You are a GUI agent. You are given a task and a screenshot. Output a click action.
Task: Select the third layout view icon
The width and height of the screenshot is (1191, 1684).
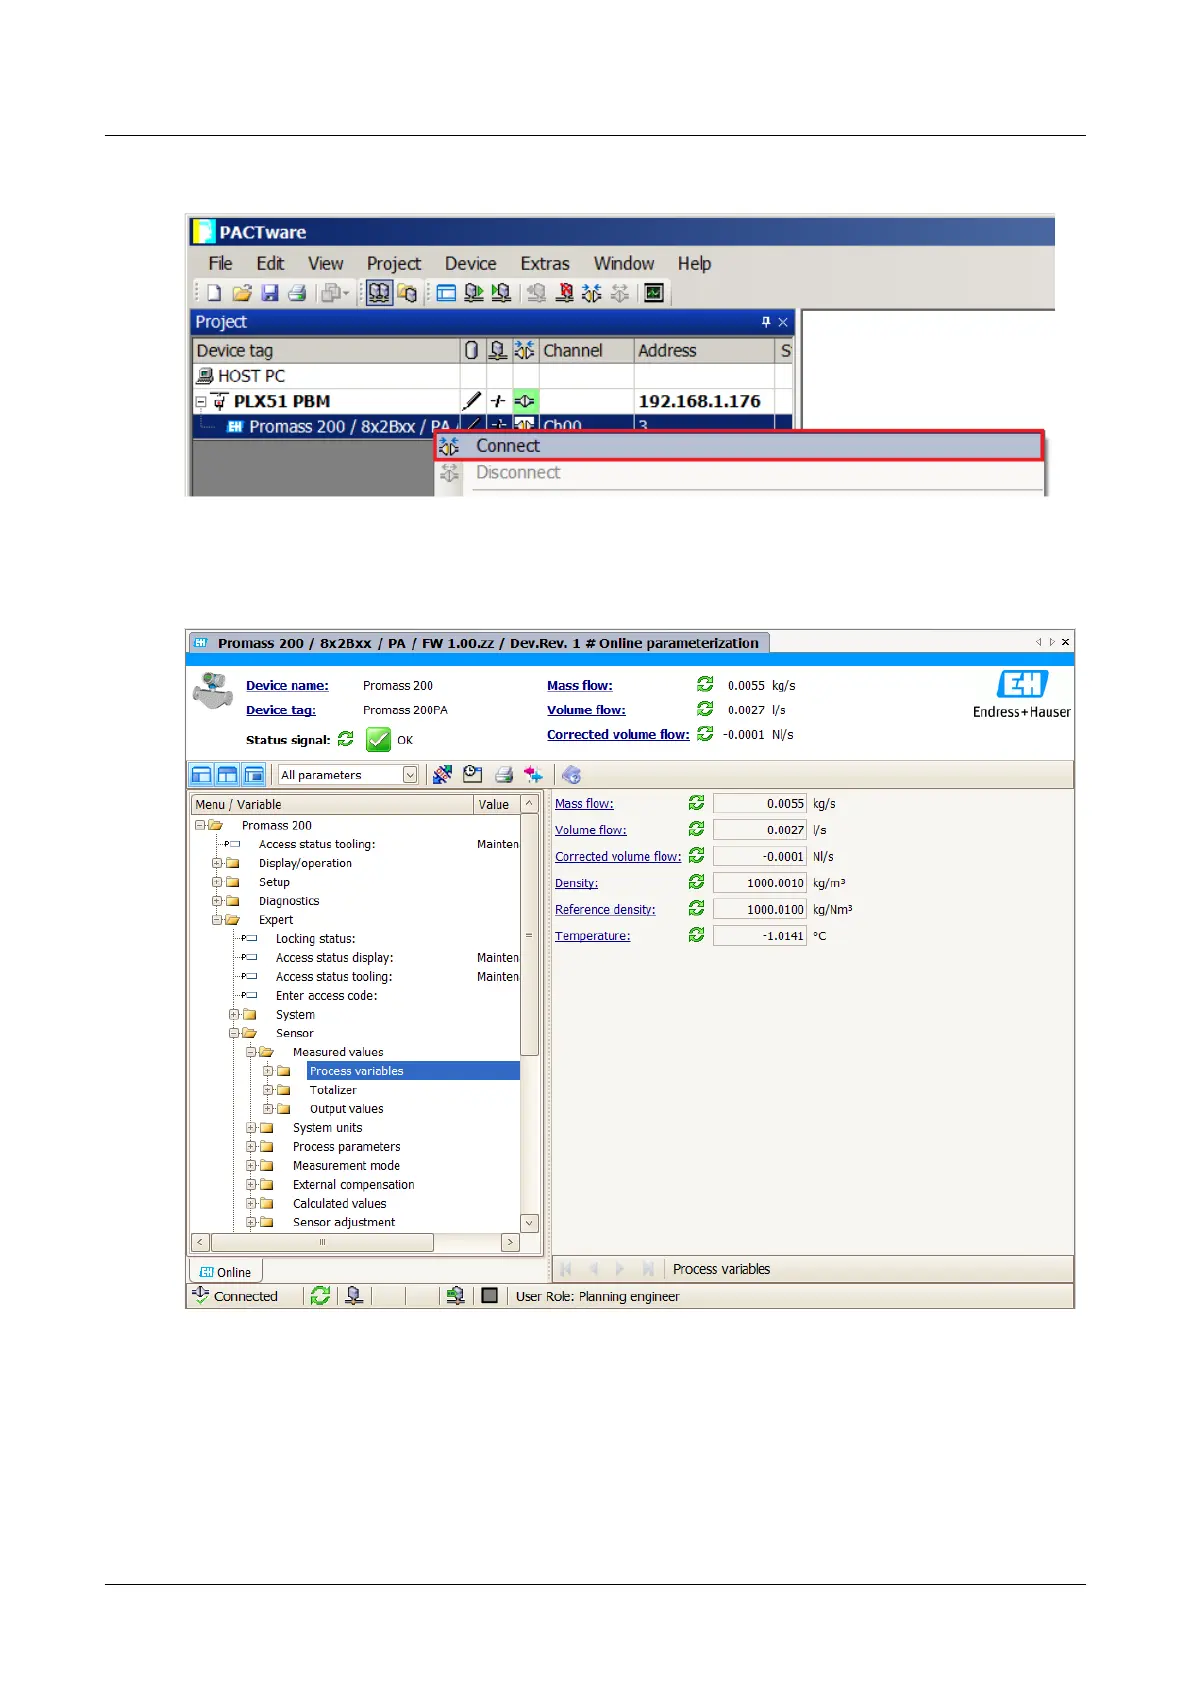254,775
